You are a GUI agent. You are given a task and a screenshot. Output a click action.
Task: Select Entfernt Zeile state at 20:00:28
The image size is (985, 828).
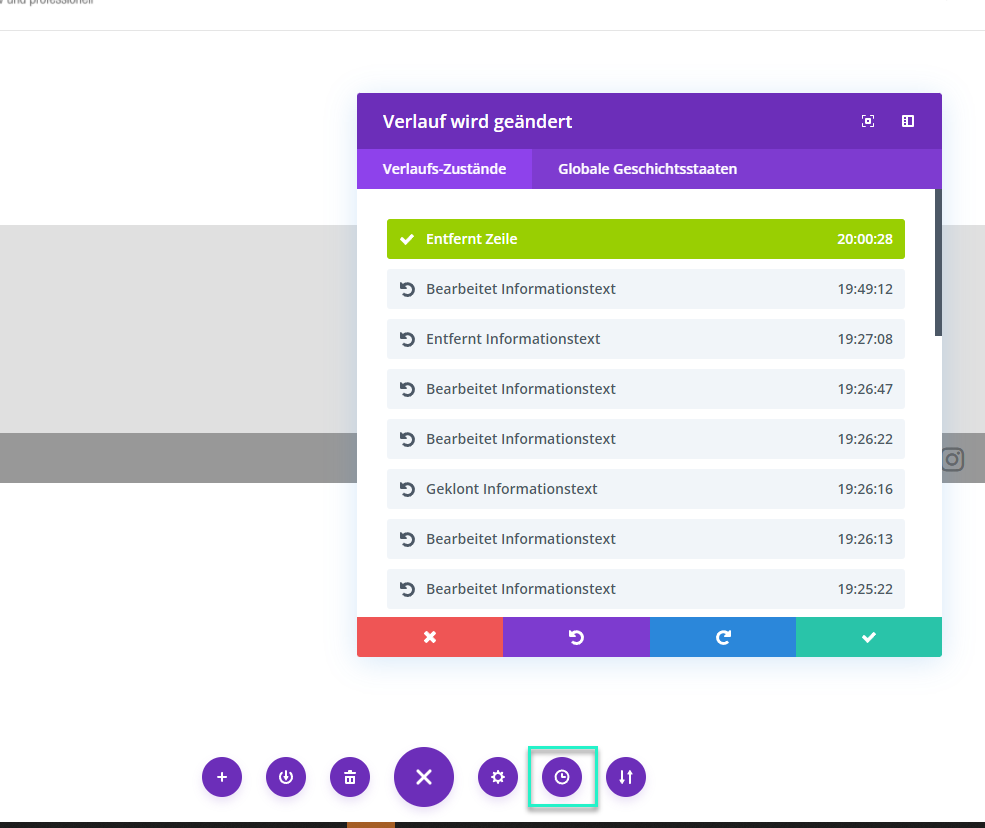click(645, 239)
